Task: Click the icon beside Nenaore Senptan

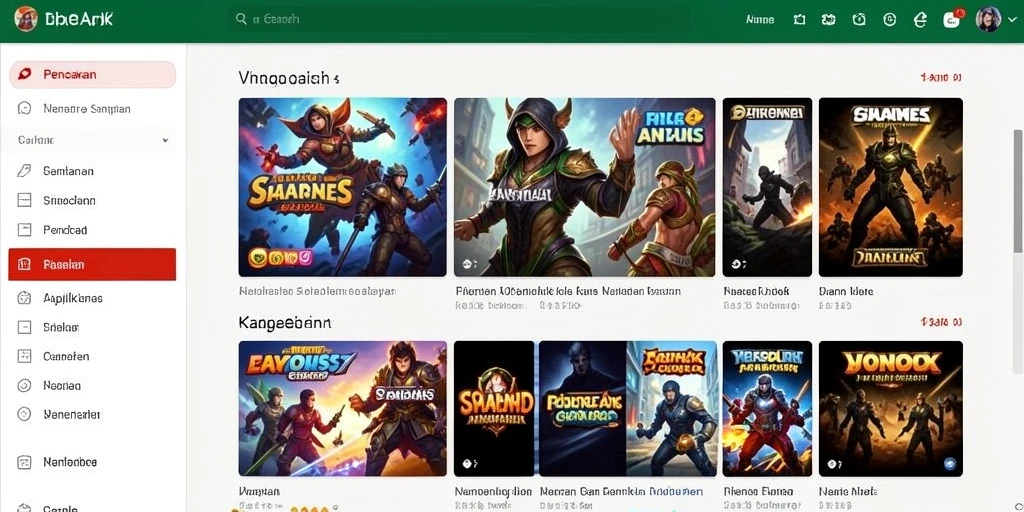Action: 24,108
